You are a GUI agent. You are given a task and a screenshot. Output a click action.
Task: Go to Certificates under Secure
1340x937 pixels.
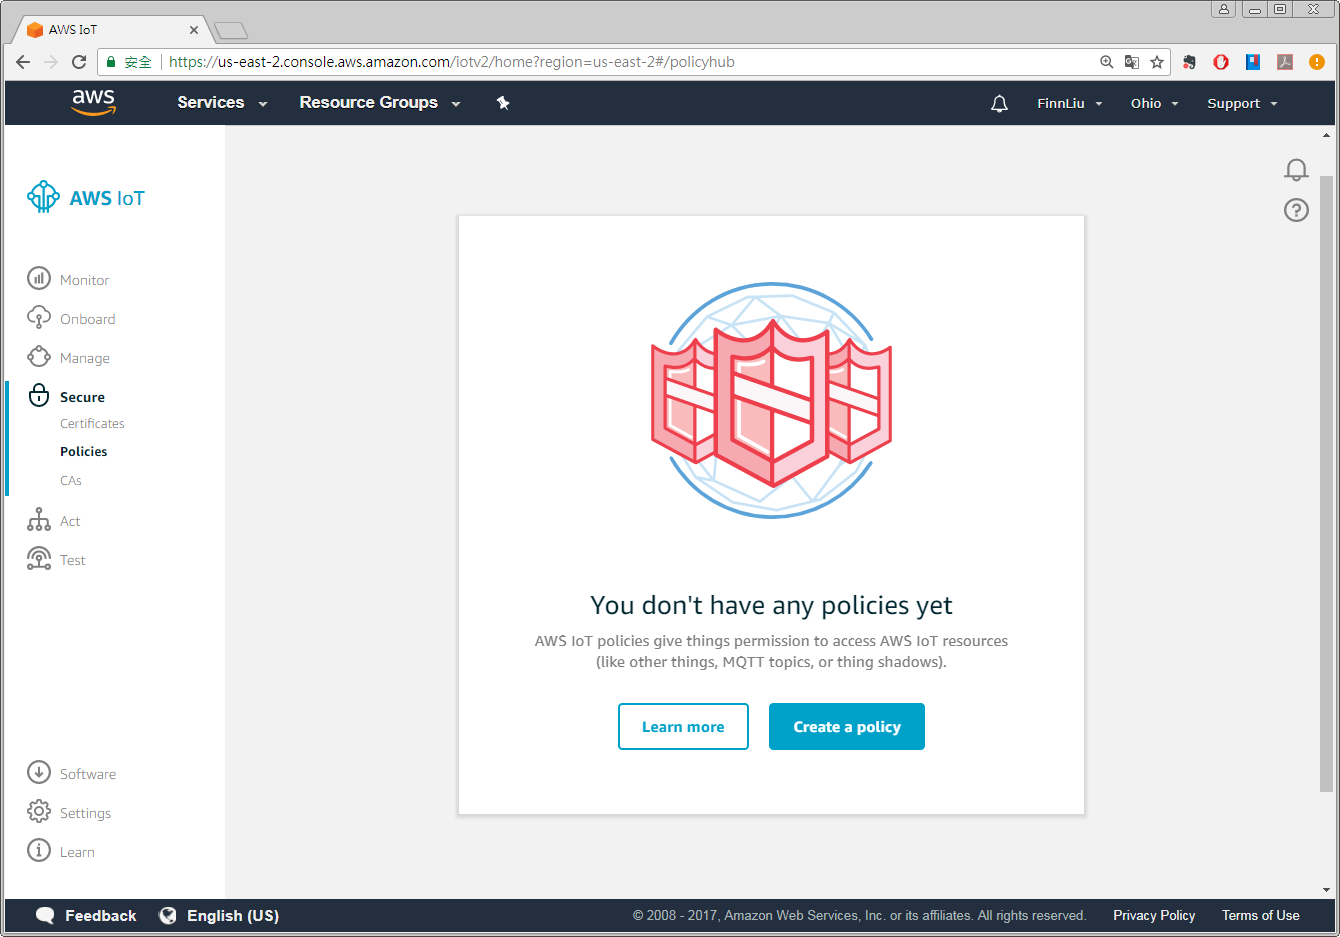(92, 424)
